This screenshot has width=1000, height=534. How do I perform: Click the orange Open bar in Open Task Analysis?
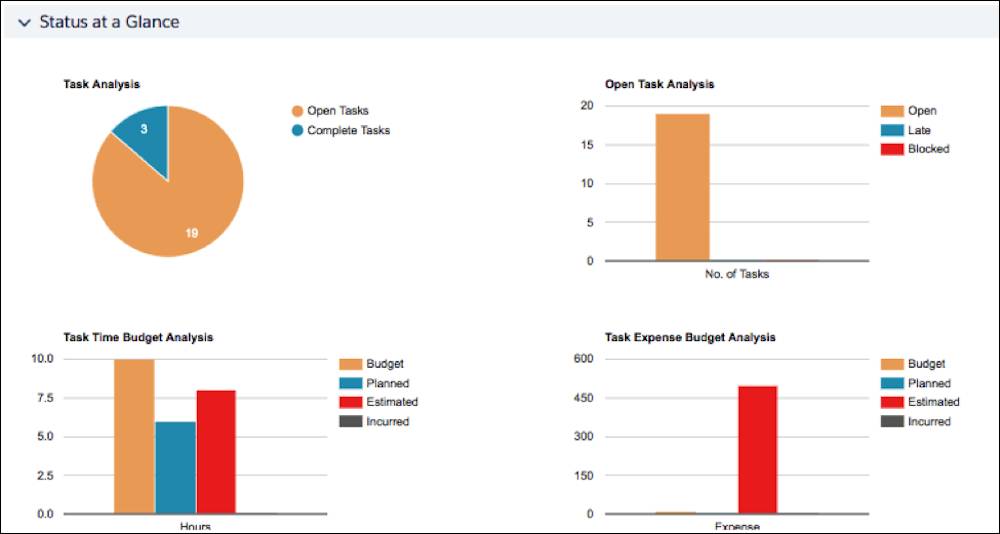pyautogui.click(x=682, y=187)
